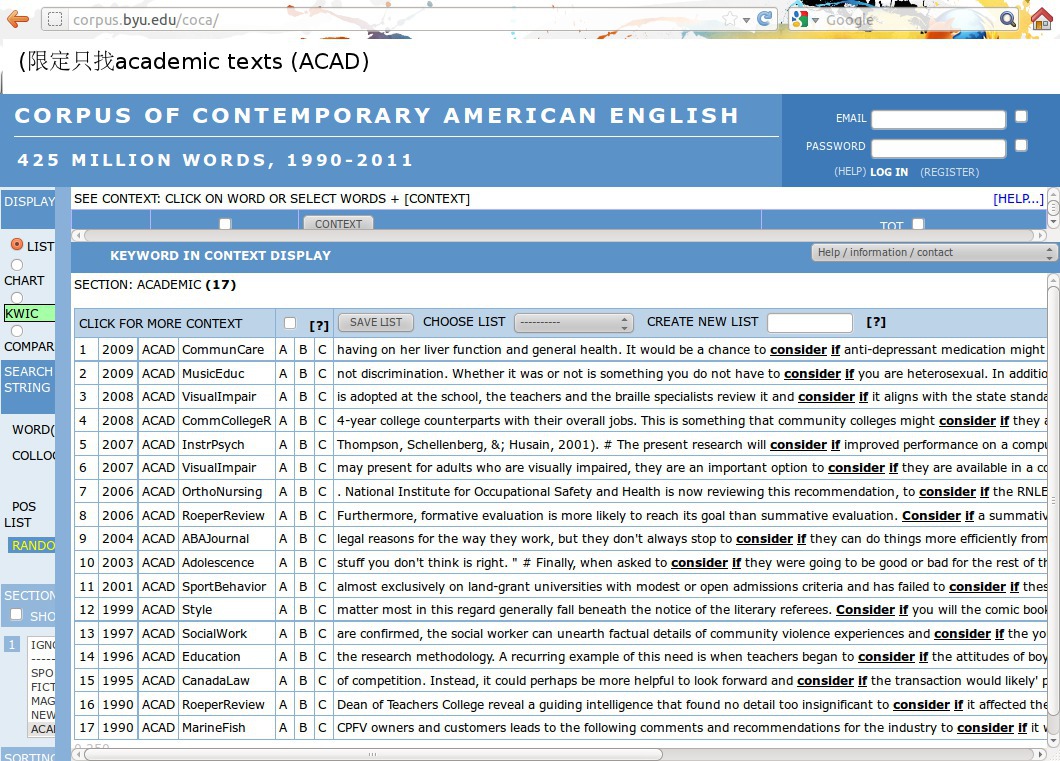
Task: Click 'Consider if' keyword in row 8
Action: 938,516
